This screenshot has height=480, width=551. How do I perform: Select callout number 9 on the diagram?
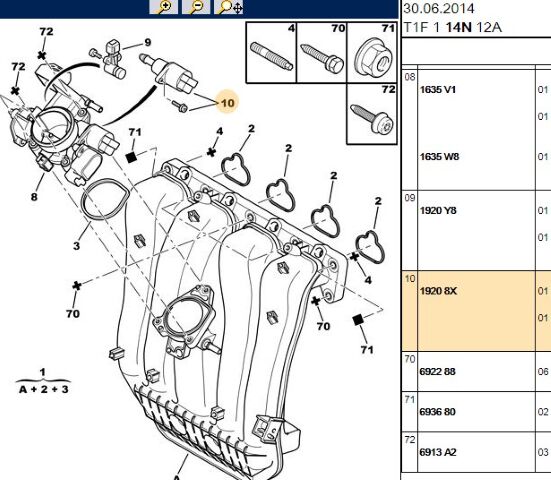click(148, 43)
